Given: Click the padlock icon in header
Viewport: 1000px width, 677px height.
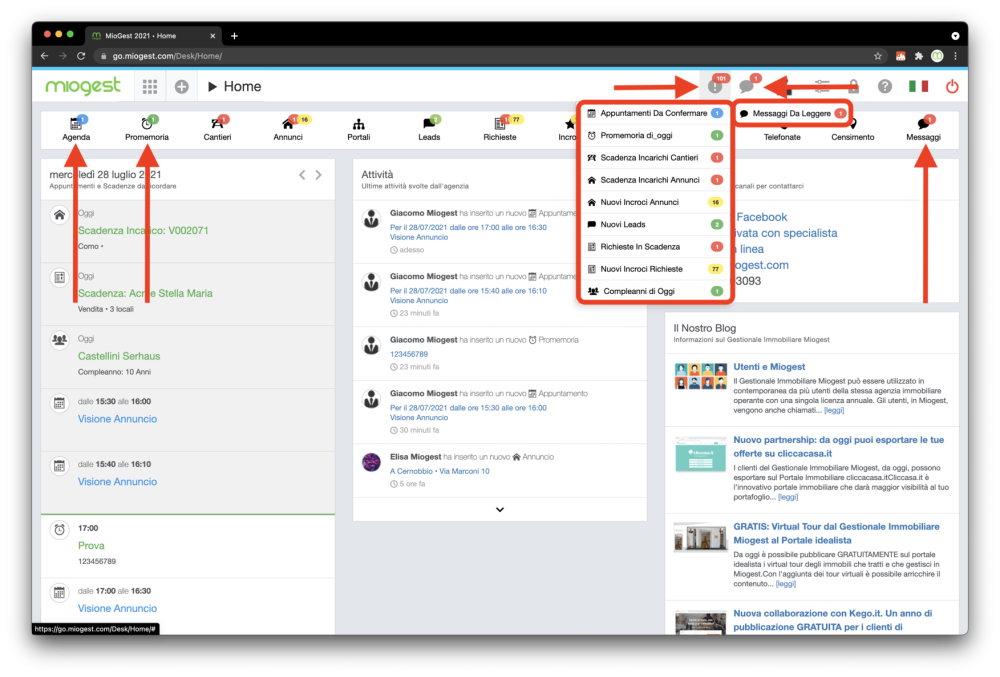Looking at the screenshot, I should [853, 85].
